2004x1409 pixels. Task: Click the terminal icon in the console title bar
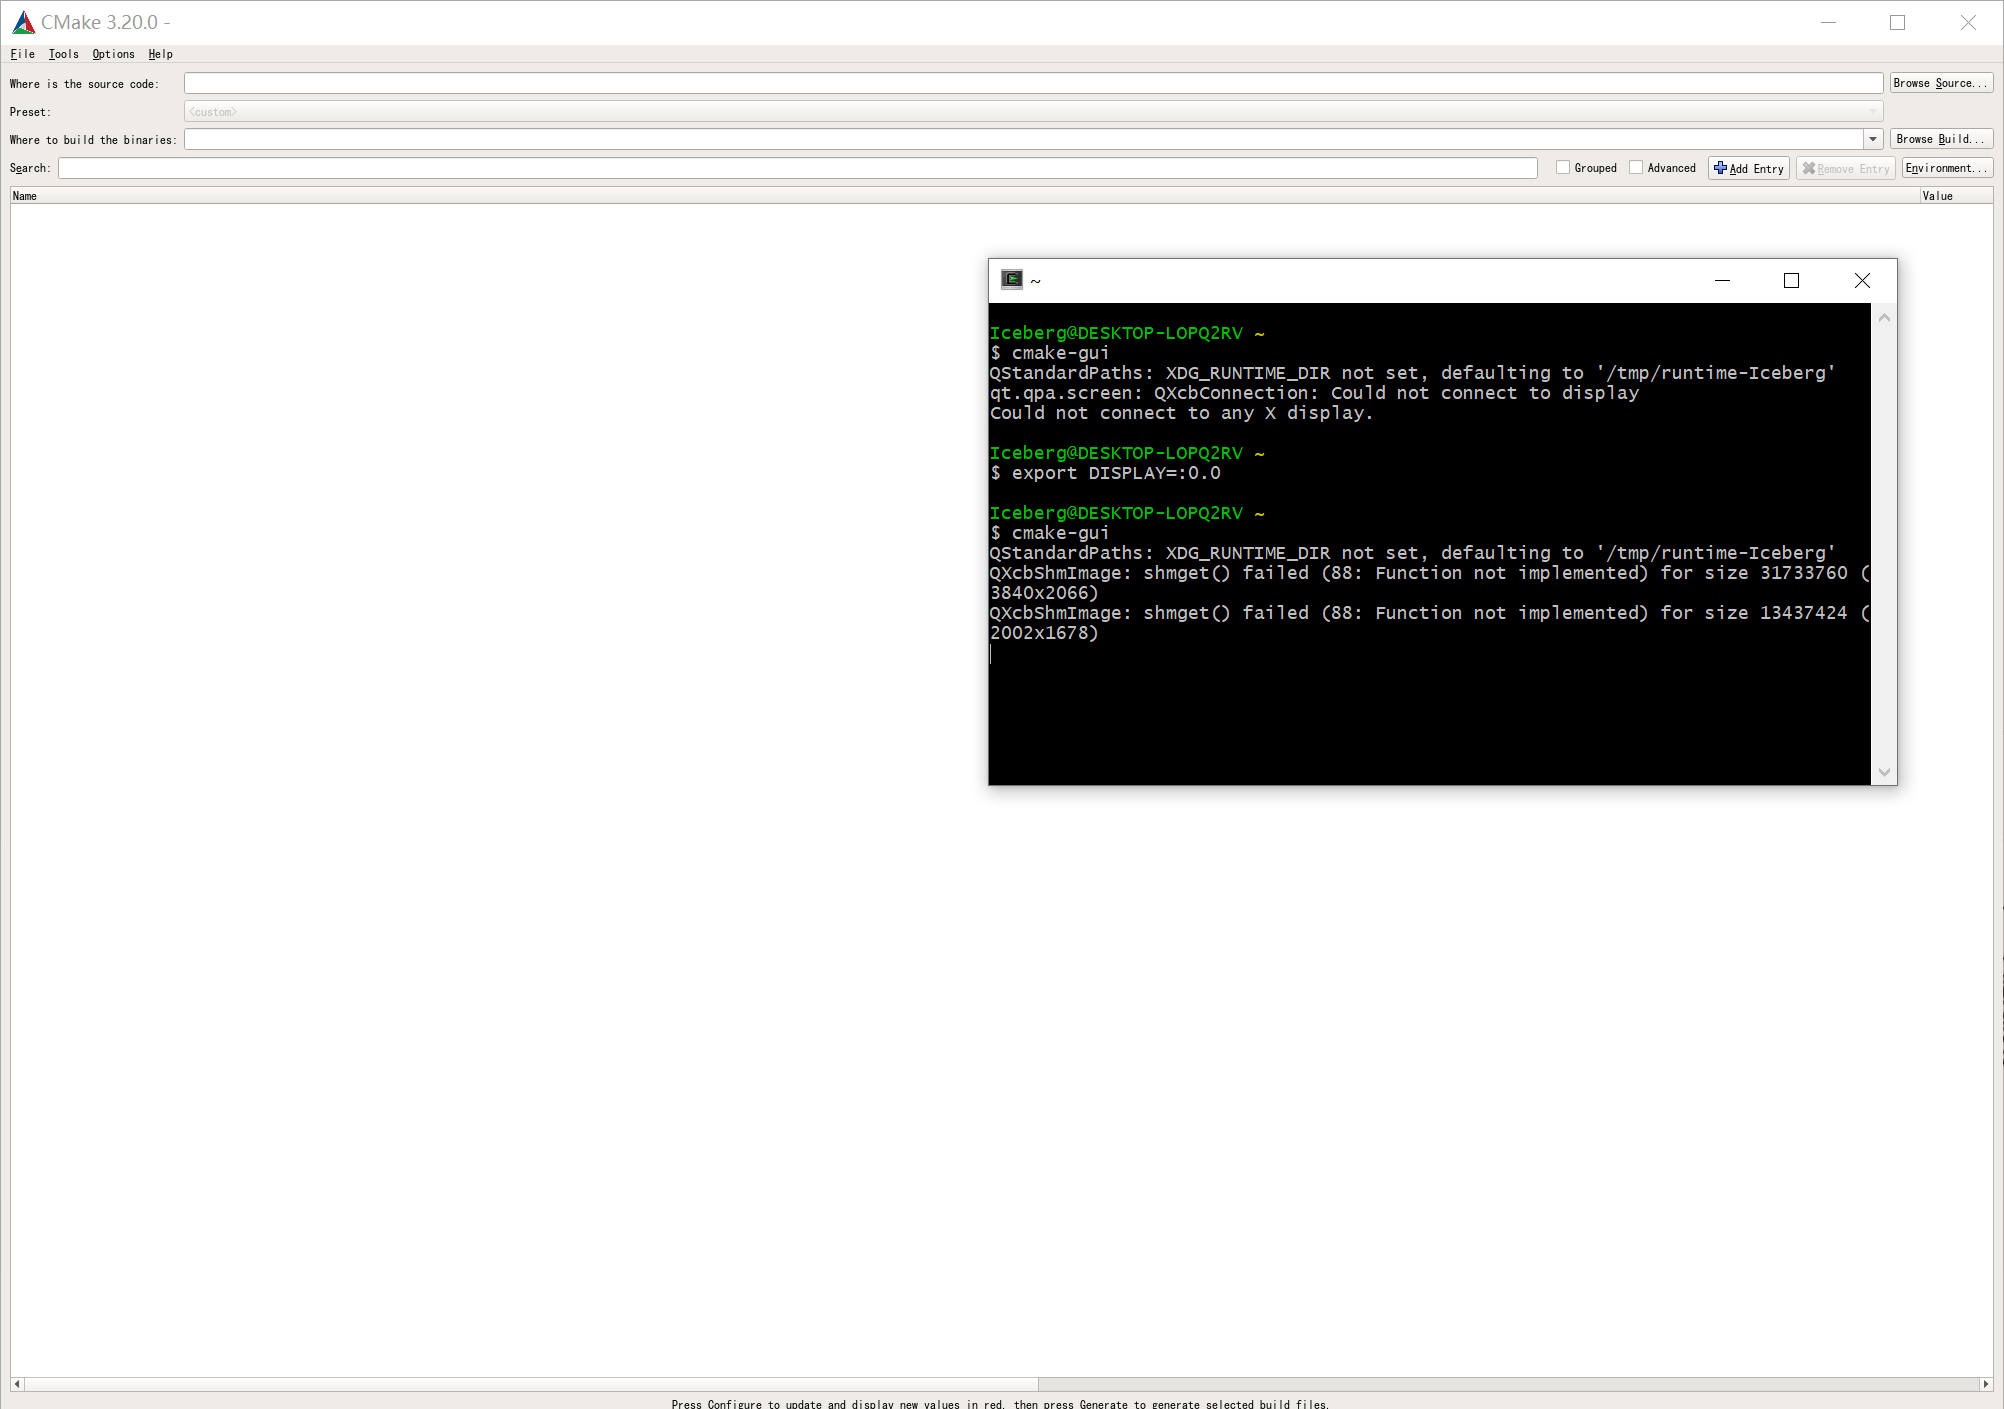(x=1012, y=280)
